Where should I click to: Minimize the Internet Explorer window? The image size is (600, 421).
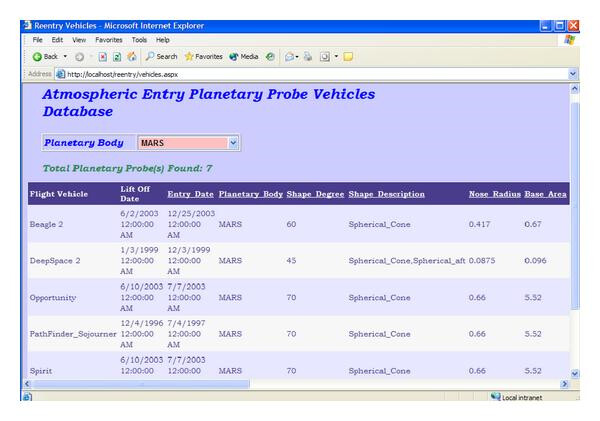546,26
